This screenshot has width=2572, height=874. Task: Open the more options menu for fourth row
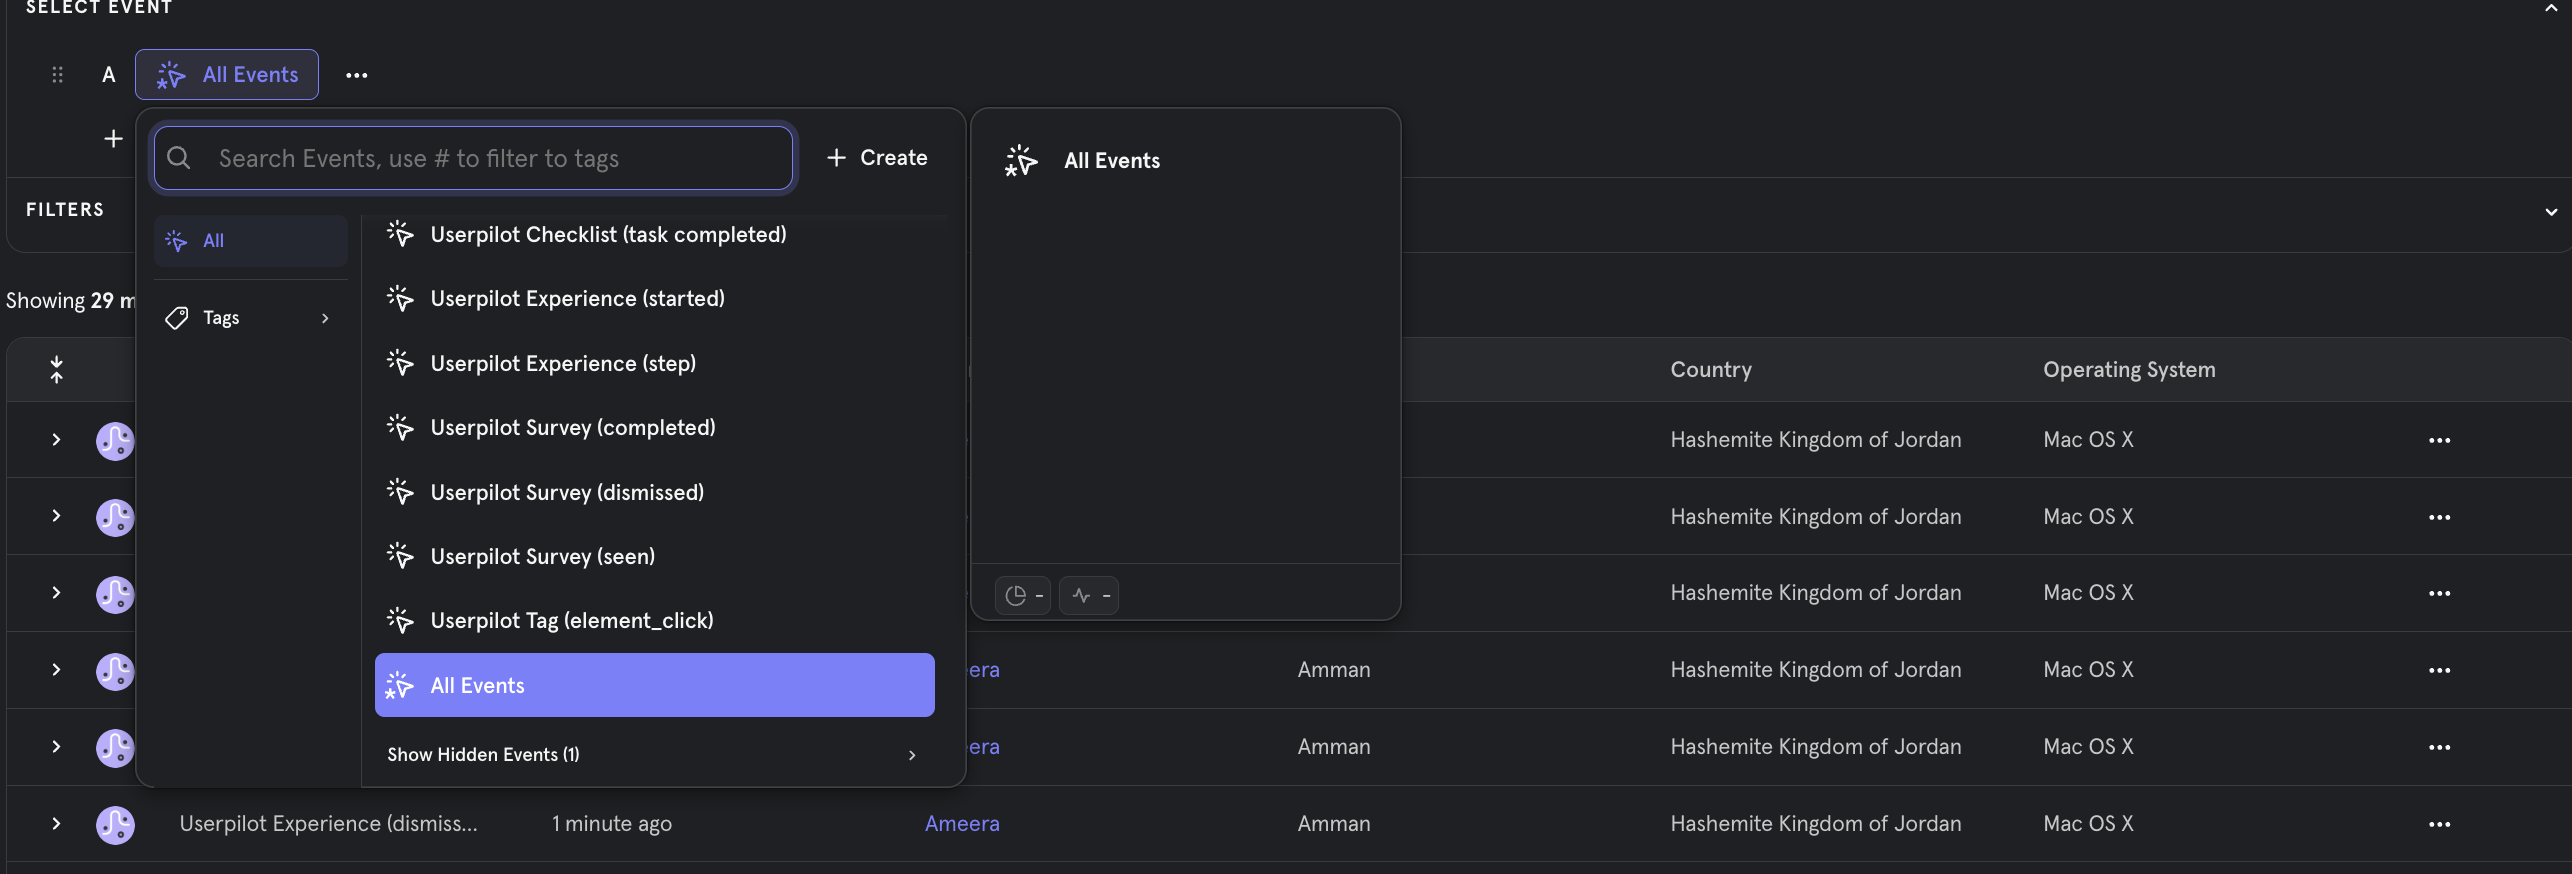(2440, 671)
